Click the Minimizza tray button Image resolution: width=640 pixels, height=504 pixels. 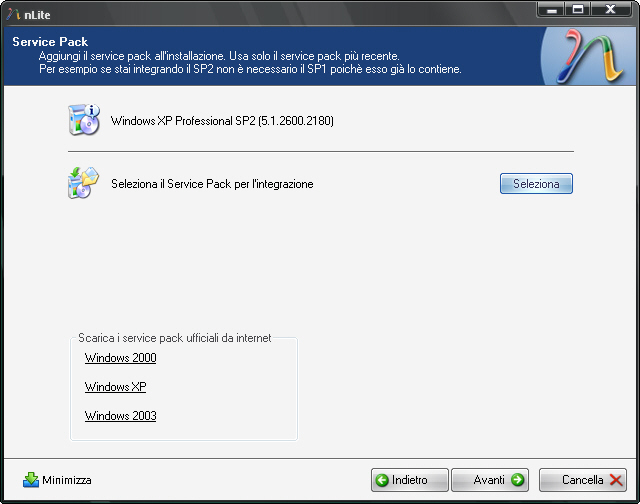(57, 480)
